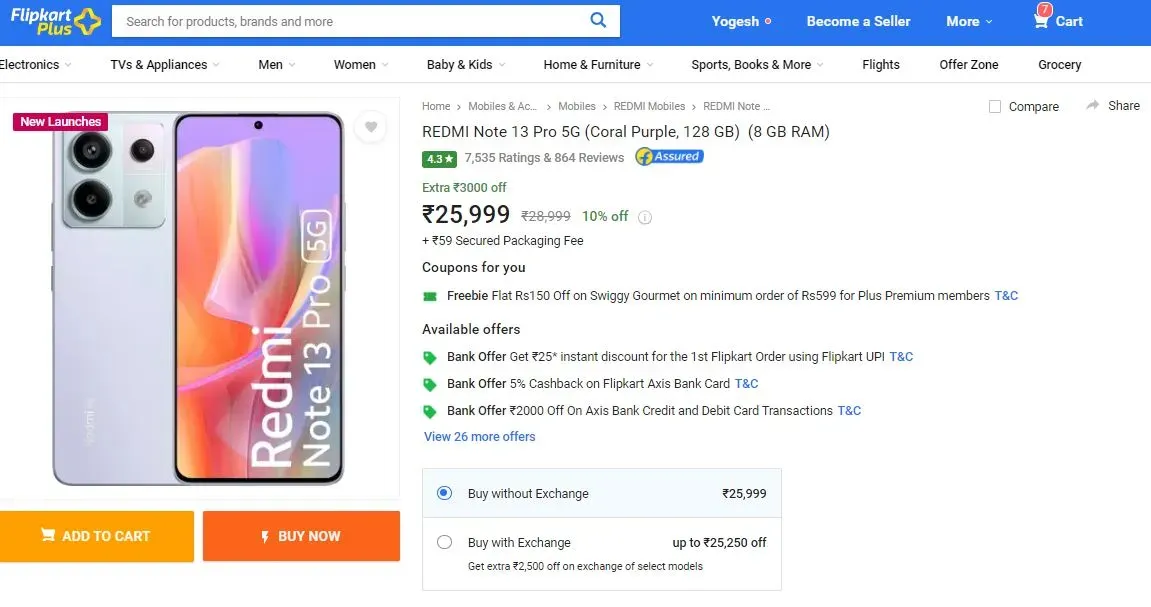The width and height of the screenshot is (1151, 607).
Task: Click the Flipkart Assured badge
Action: [x=669, y=156]
